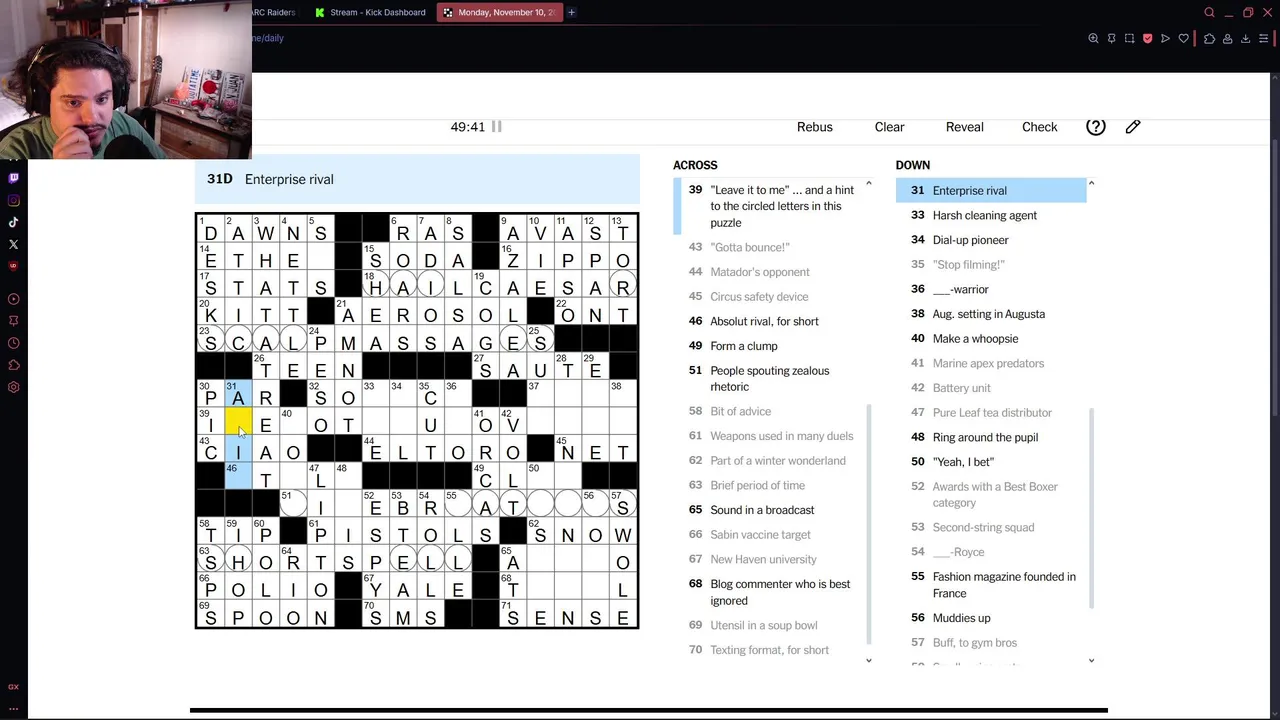Open the Clear dropdown menu

(x=889, y=127)
